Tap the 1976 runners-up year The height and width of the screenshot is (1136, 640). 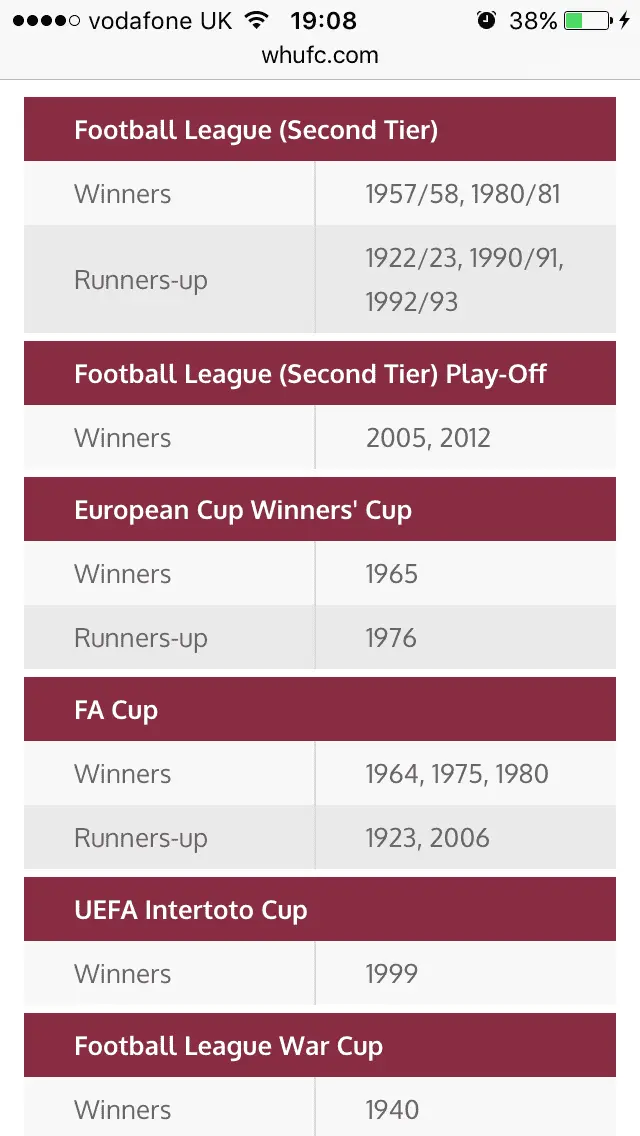(391, 638)
